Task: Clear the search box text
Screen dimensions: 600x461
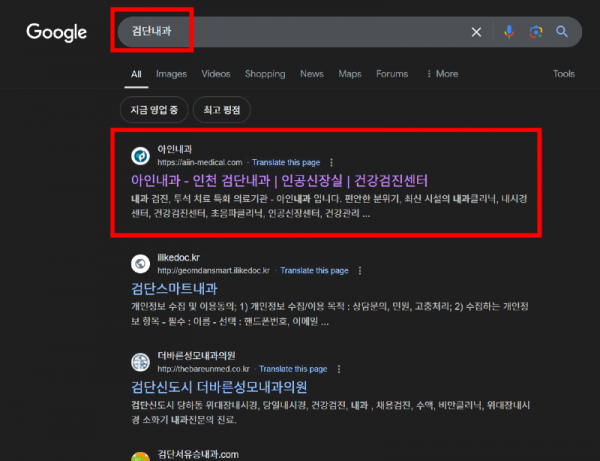Action: (476, 32)
